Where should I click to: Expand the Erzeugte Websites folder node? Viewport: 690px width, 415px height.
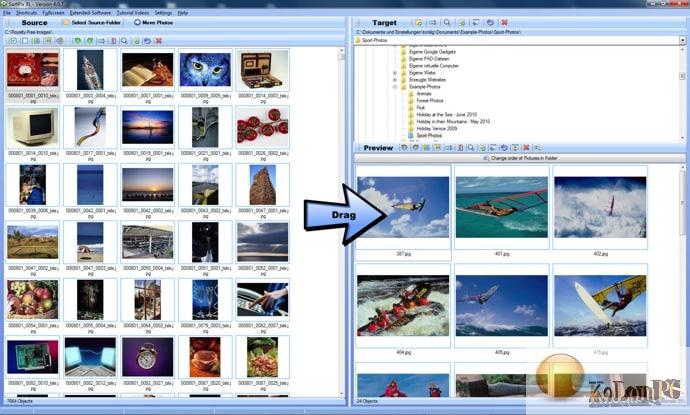pos(395,80)
